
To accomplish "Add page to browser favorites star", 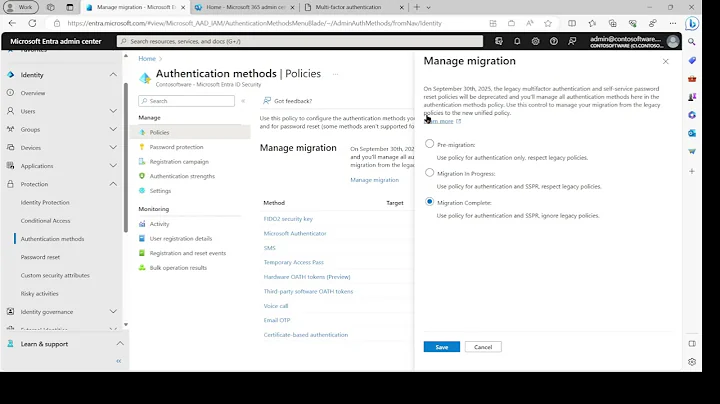I will 548,23.
